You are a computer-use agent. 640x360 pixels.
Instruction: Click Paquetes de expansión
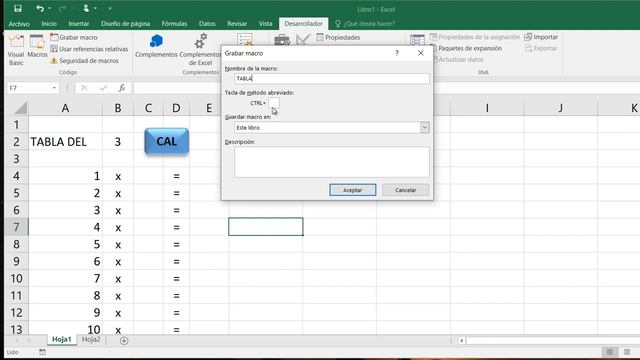click(469, 48)
